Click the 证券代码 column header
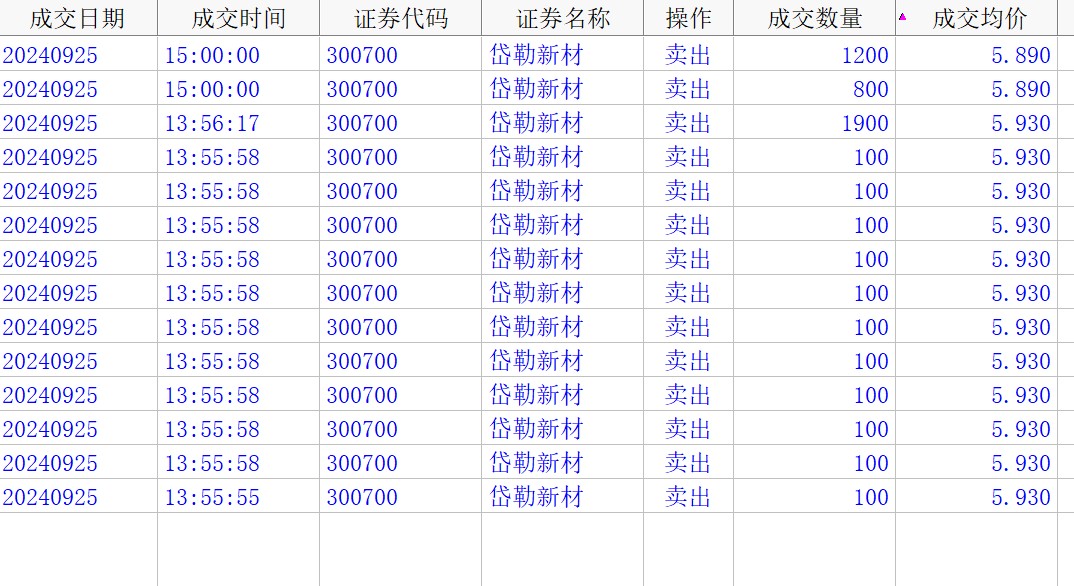The height and width of the screenshot is (586, 1074). tap(401, 18)
